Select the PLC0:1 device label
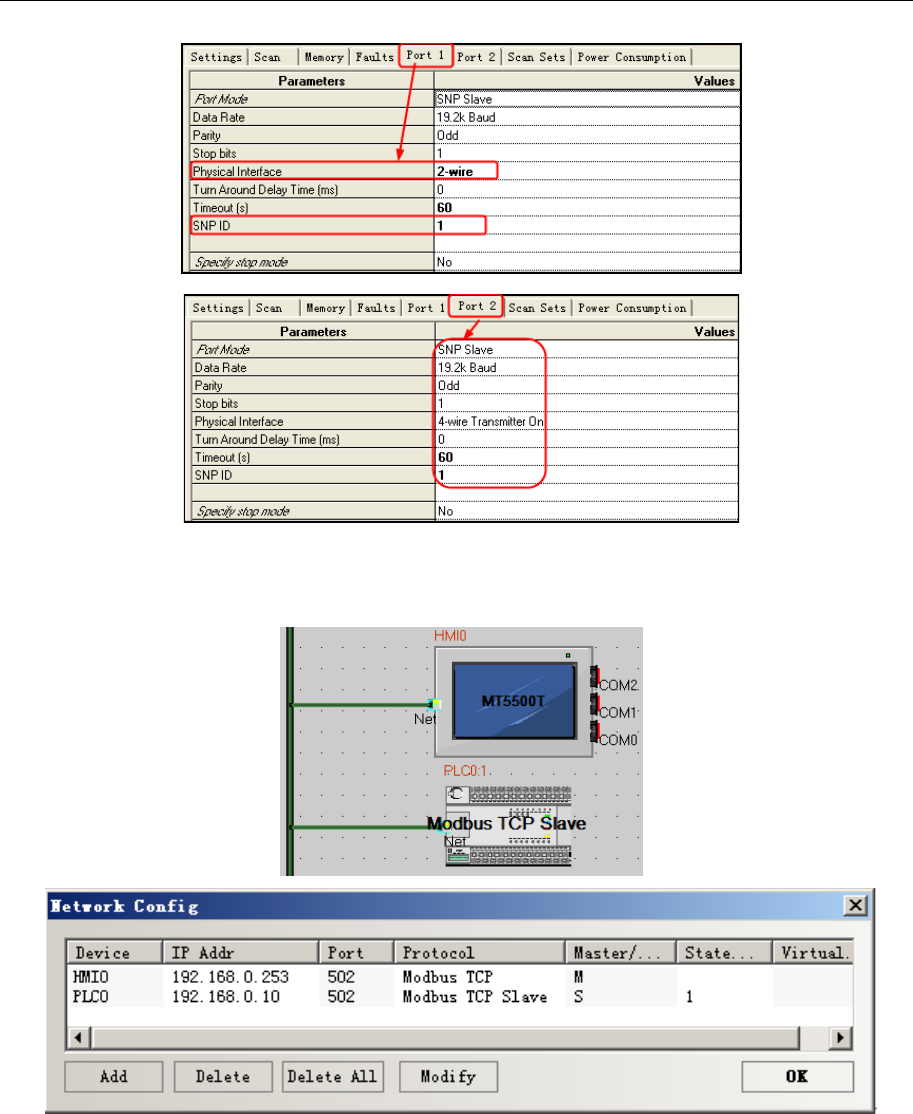 pos(465,771)
